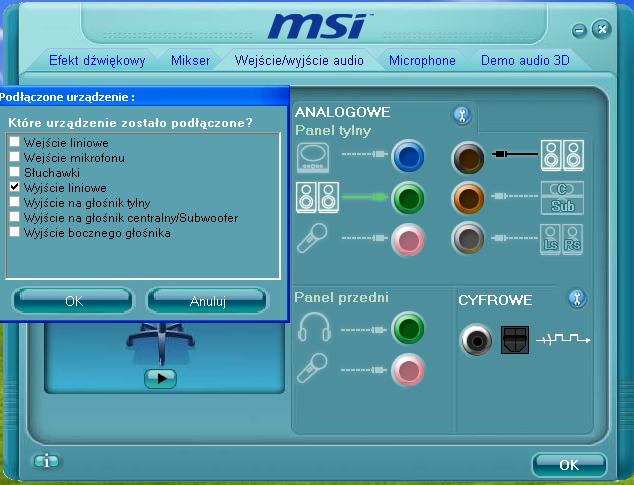Click the pink microphone jack on rear panel
The width and height of the screenshot is (634, 485).
[408, 240]
